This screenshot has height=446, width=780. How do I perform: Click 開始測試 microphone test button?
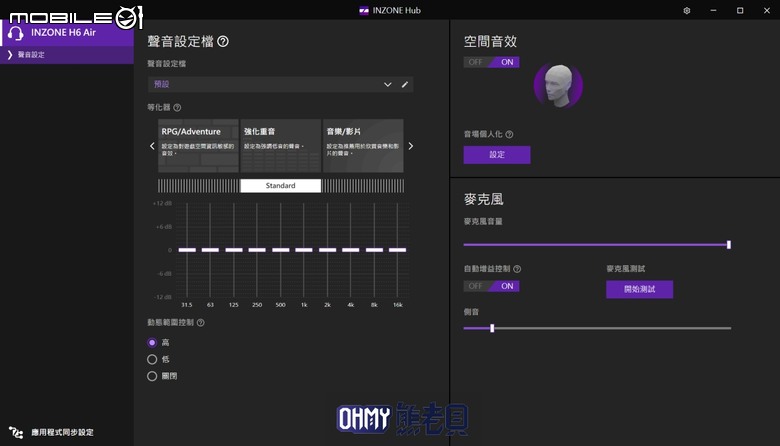[x=639, y=289]
